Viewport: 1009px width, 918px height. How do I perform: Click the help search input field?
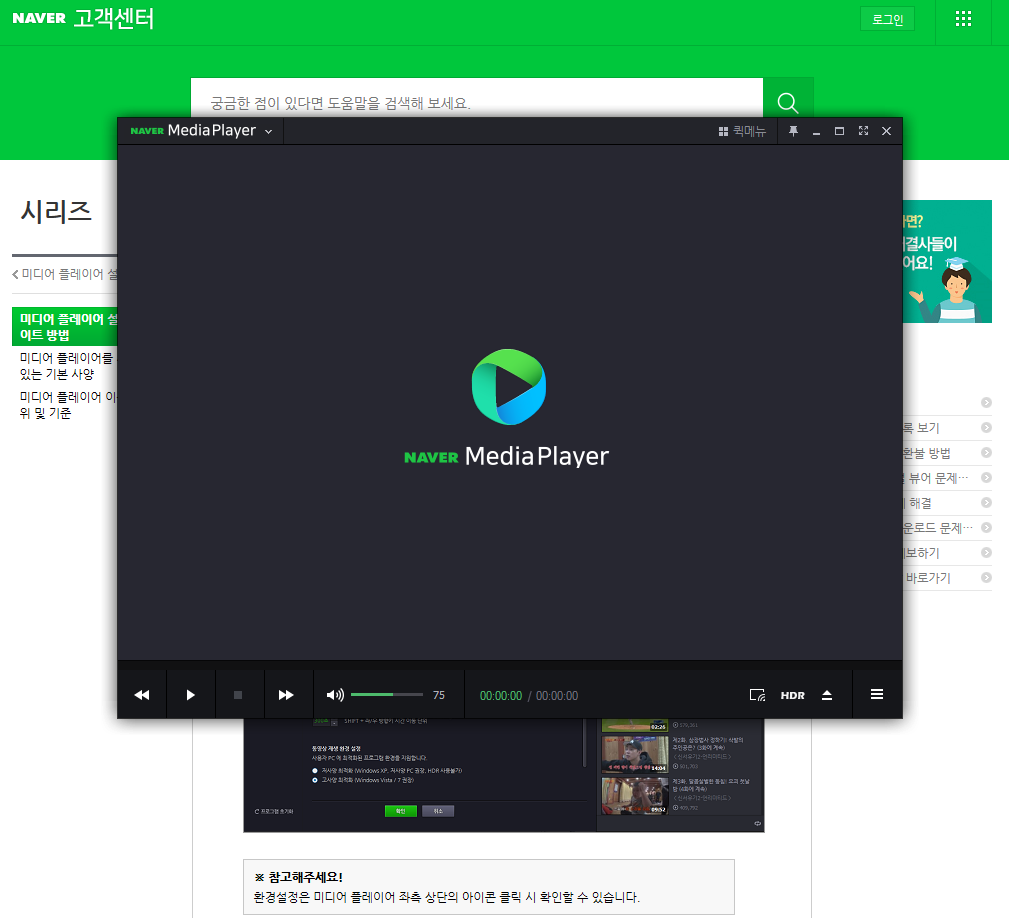[x=477, y=103]
